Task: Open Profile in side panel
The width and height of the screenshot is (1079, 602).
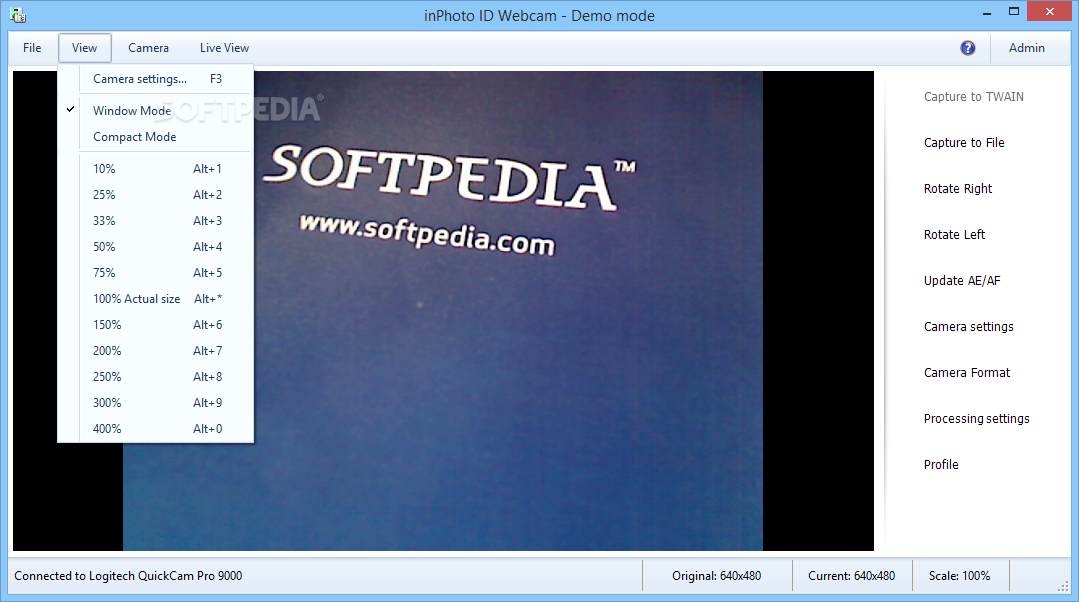Action: pos(941,464)
